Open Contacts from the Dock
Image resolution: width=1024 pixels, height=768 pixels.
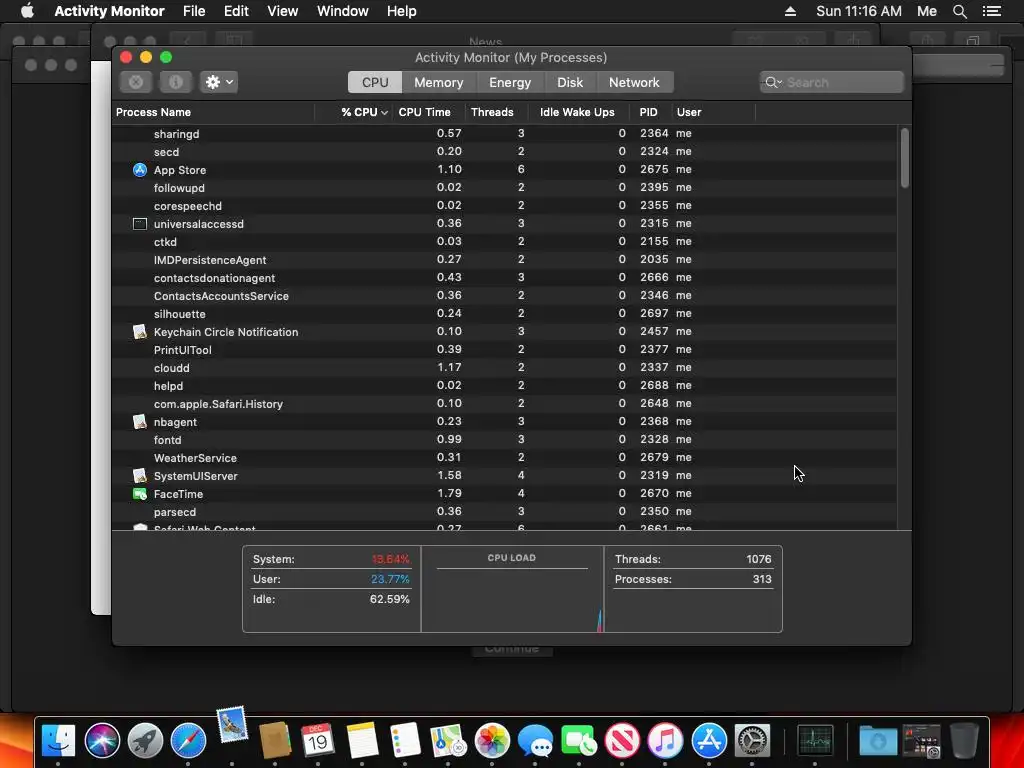tap(275, 741)
